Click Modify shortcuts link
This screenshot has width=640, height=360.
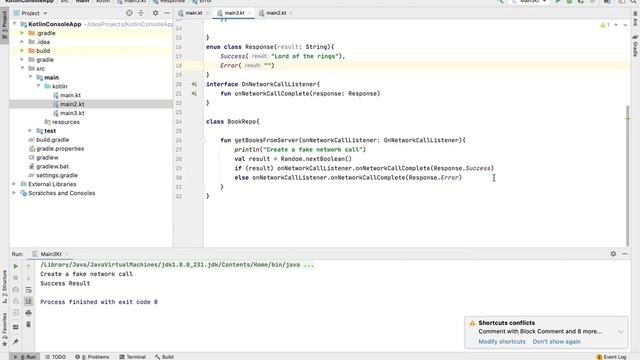pos(502,342)
